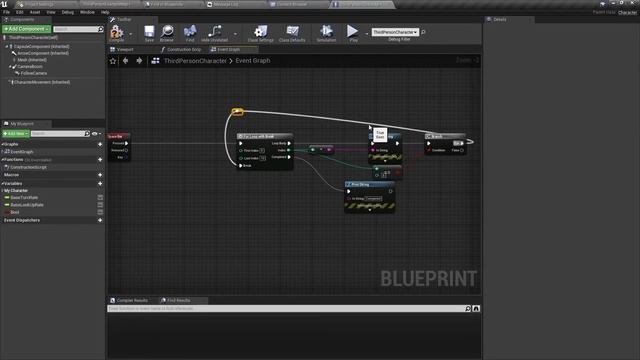Image resolution: width=640 pixels, height=360 pixels.
Task: Collapse the Functions section
Action: 2,160
